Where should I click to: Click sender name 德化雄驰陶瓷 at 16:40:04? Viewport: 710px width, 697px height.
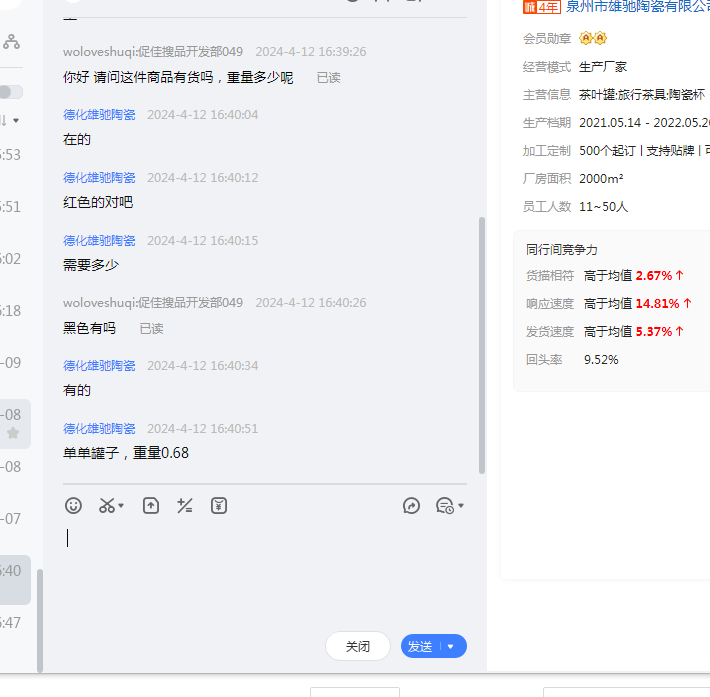[99, 115]
